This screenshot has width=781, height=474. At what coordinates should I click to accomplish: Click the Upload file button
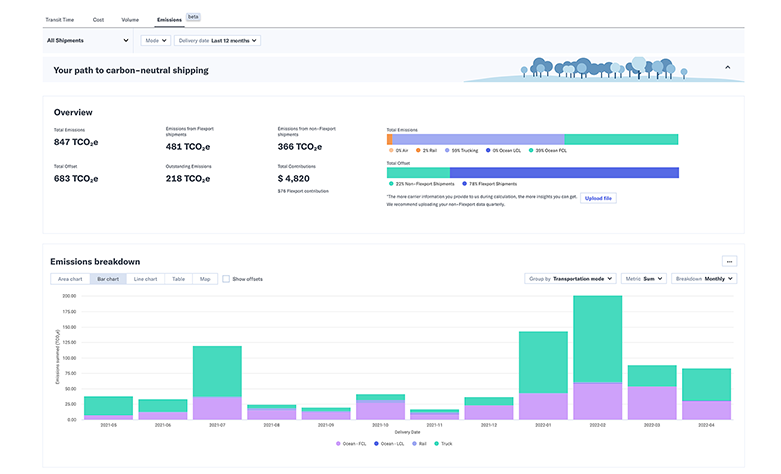pyautogui.click(x=598, y=198)
